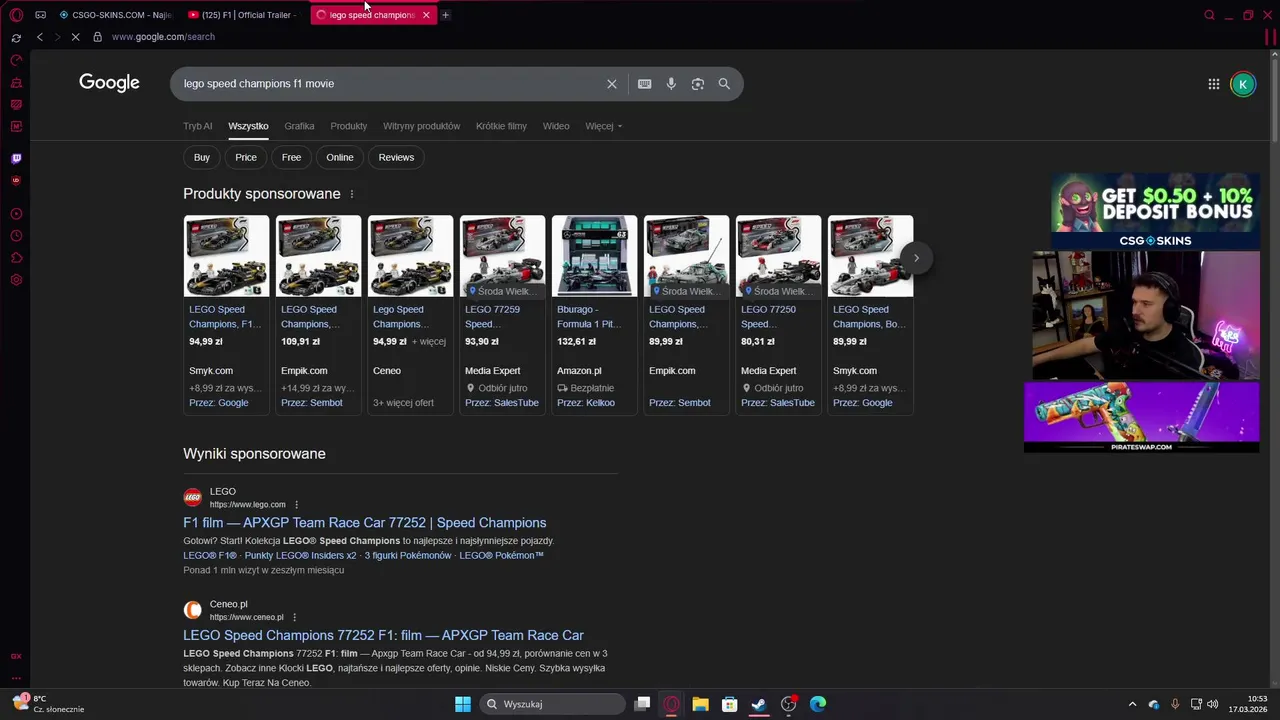
Task: Open the Google apps grid
Action: 1214,84
